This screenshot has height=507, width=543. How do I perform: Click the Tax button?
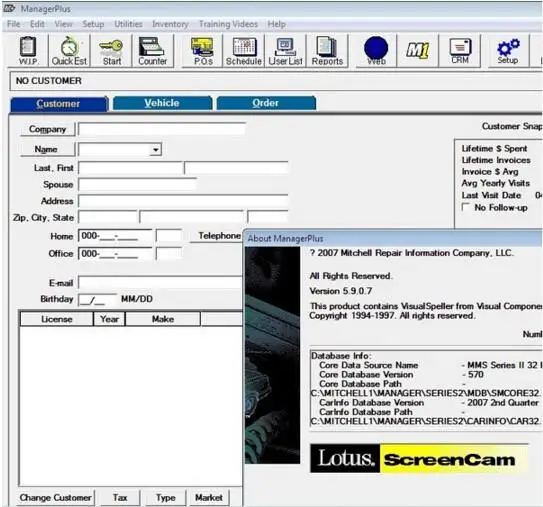(x=120, y=498)
